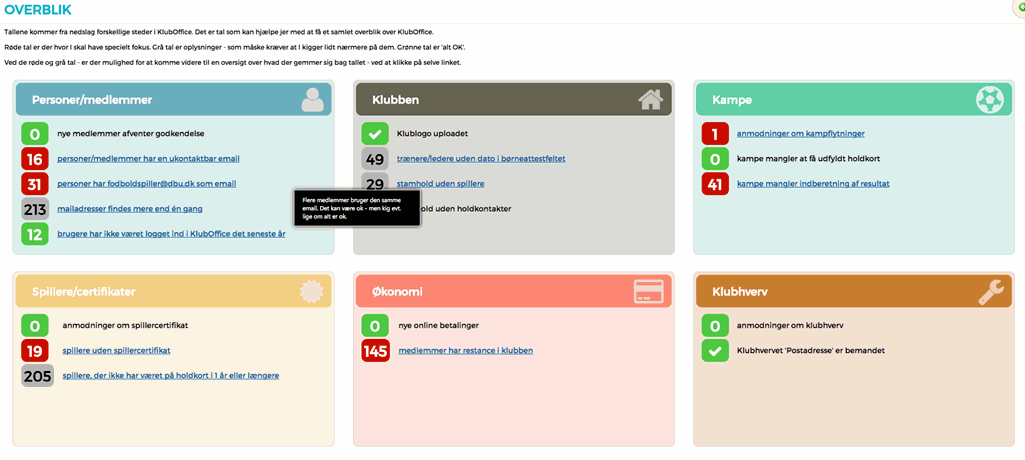This screenshot has height=460, width=1025.
Task: Click the green 12 badge for inactive users
Action: click(35, 234)
